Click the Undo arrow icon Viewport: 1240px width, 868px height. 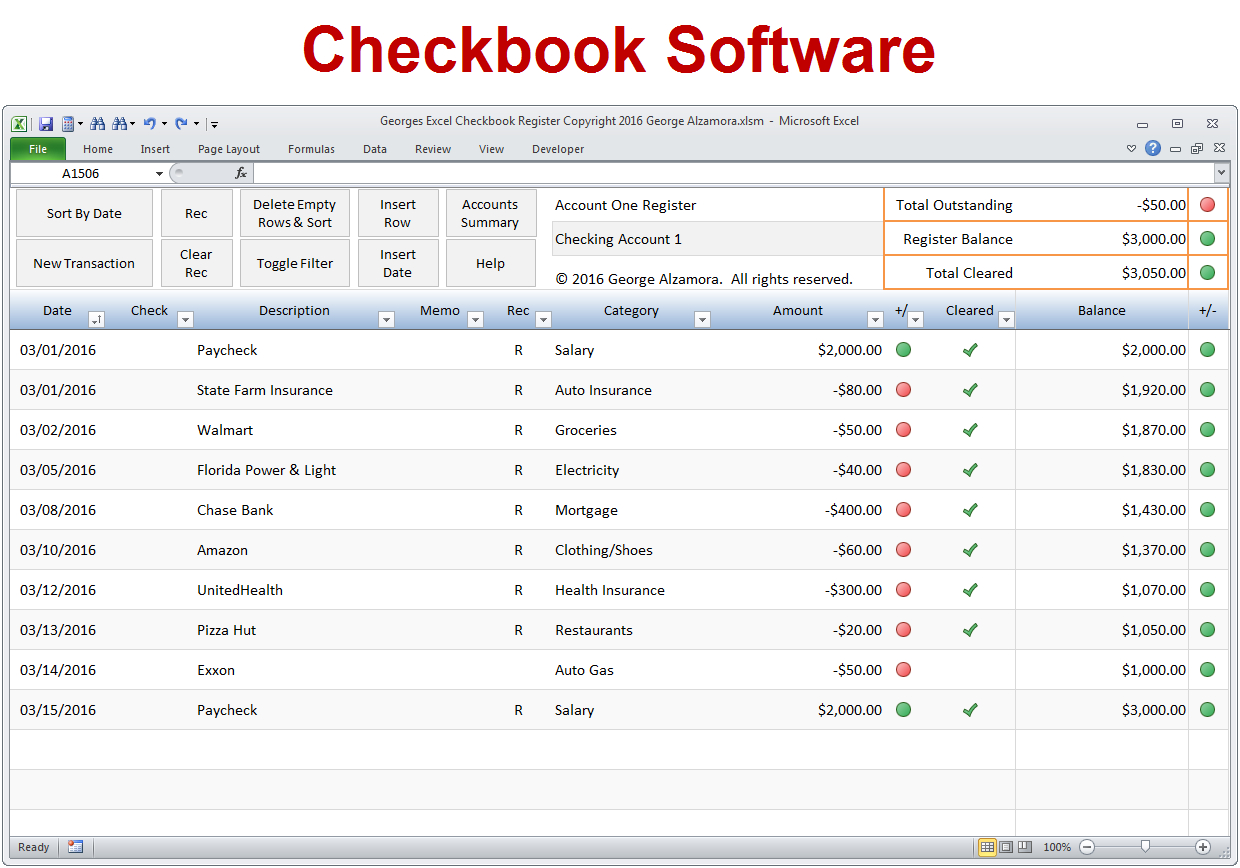click(150, 123)
